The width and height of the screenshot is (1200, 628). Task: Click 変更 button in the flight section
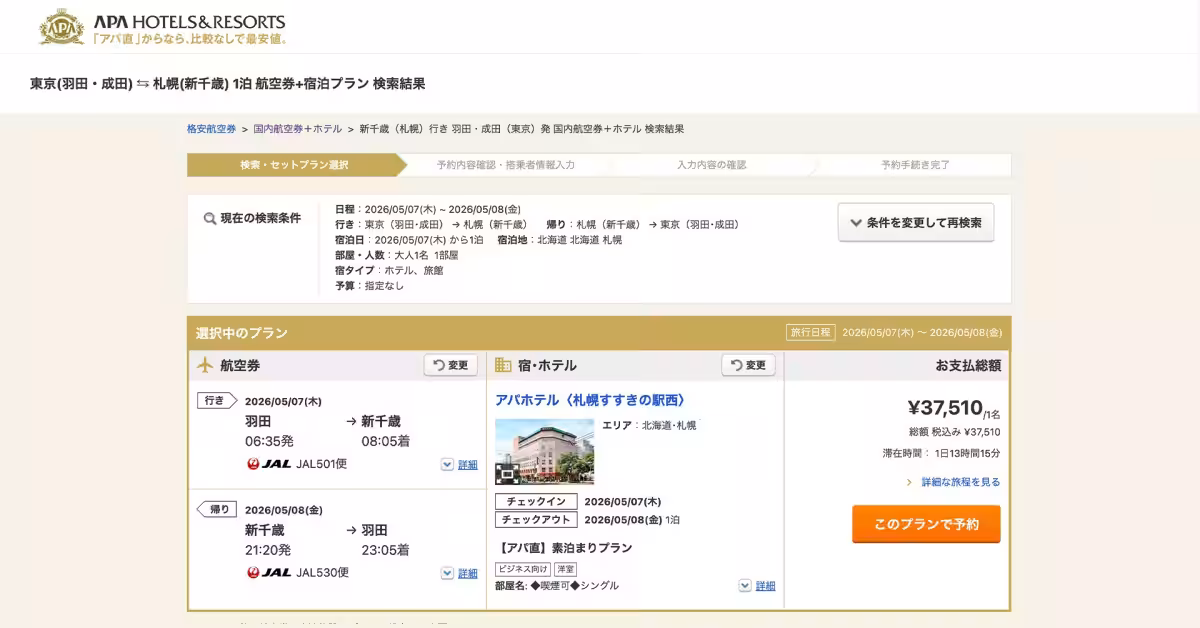450,365
